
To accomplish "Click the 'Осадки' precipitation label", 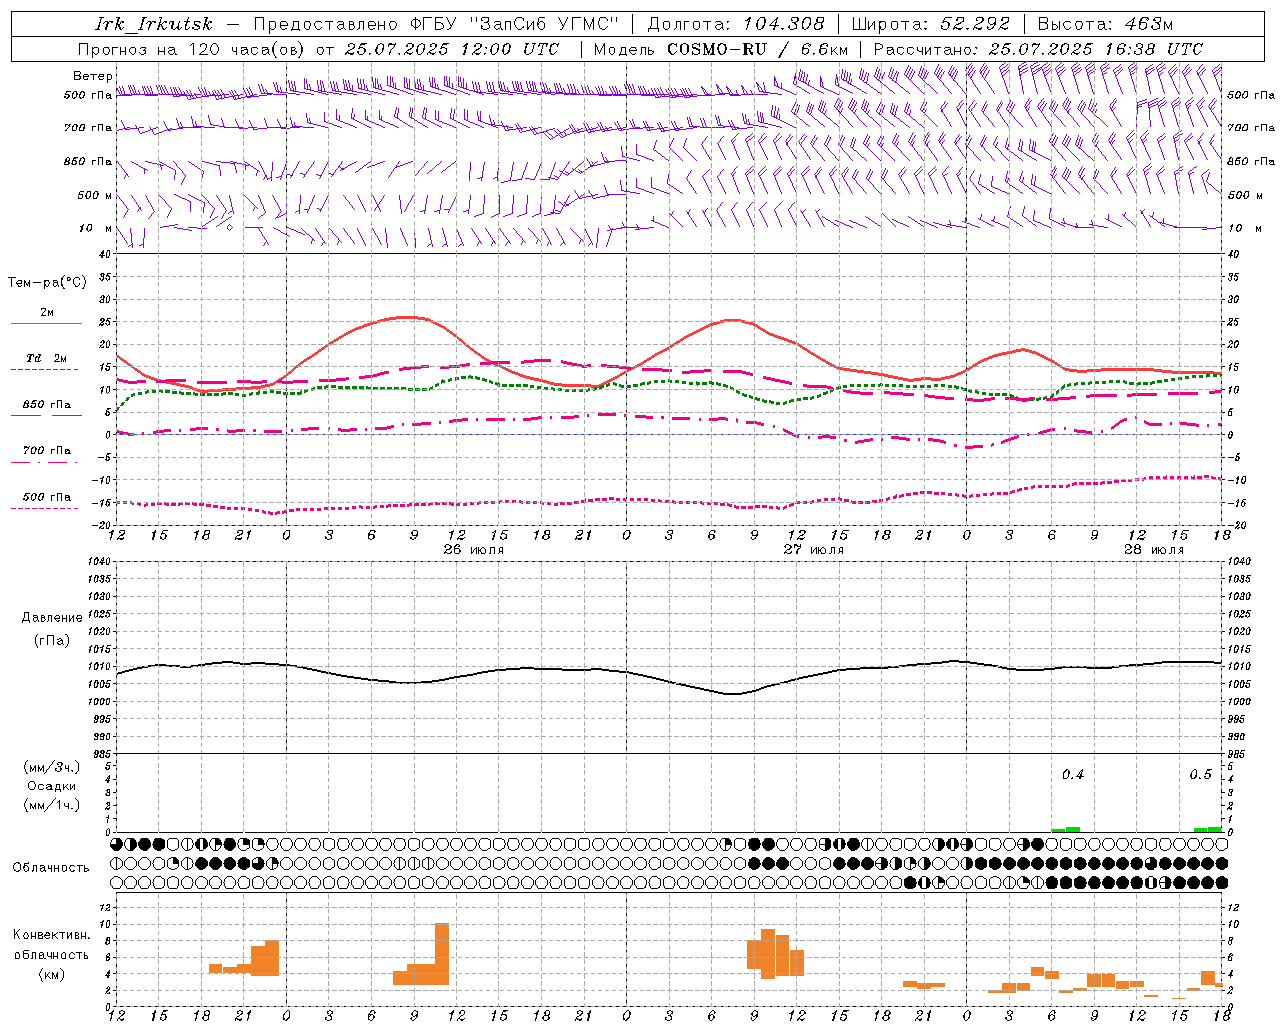I will click(52, 786).
